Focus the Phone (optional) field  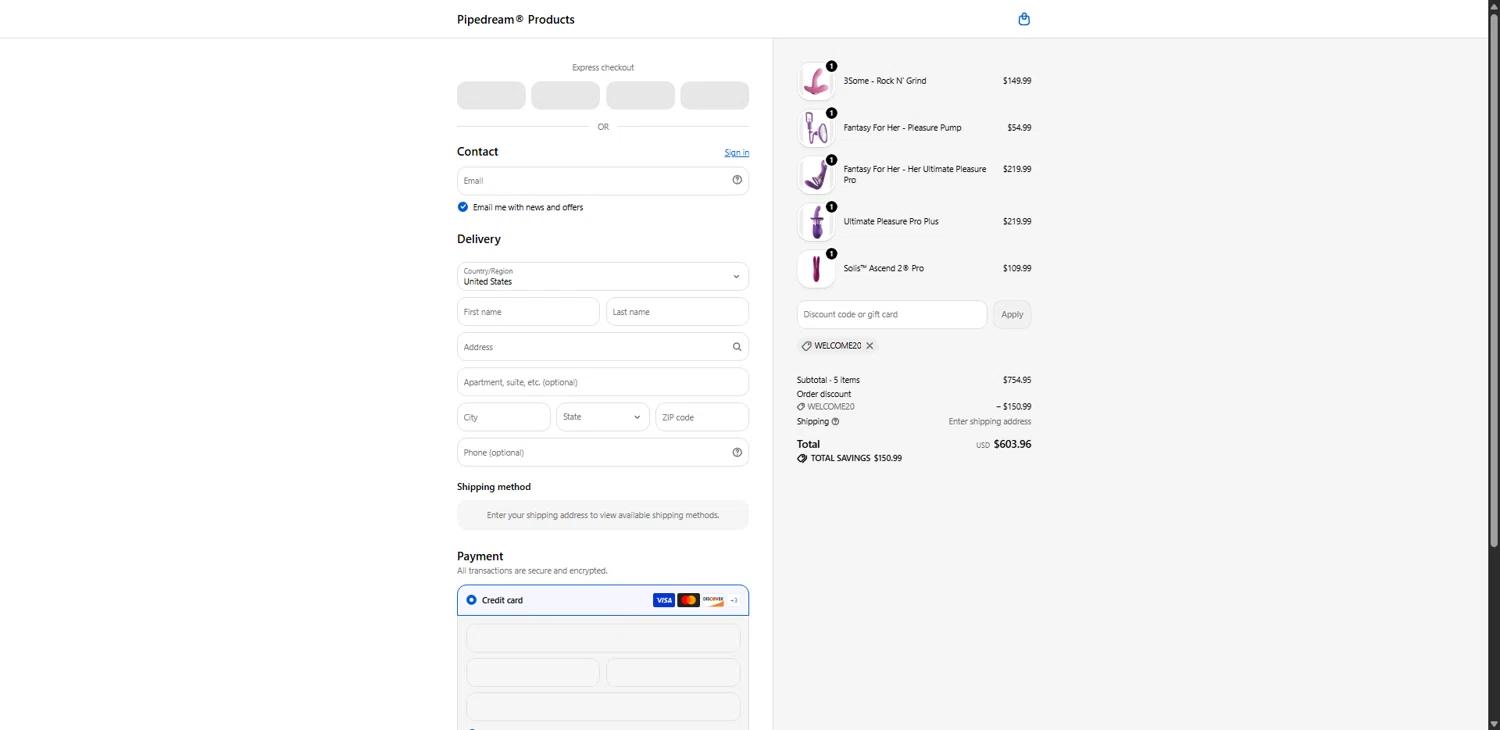coord(603,452)
